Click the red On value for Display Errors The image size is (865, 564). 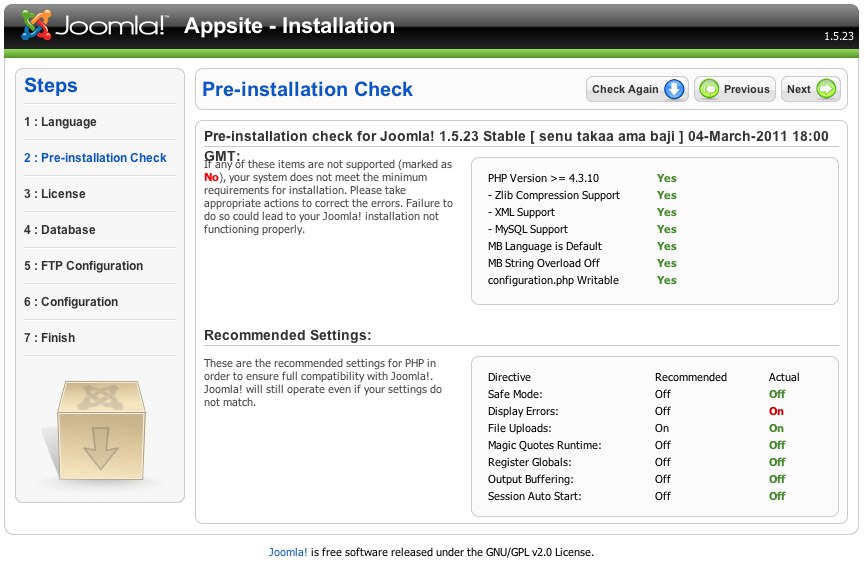[x=776, y=412]
